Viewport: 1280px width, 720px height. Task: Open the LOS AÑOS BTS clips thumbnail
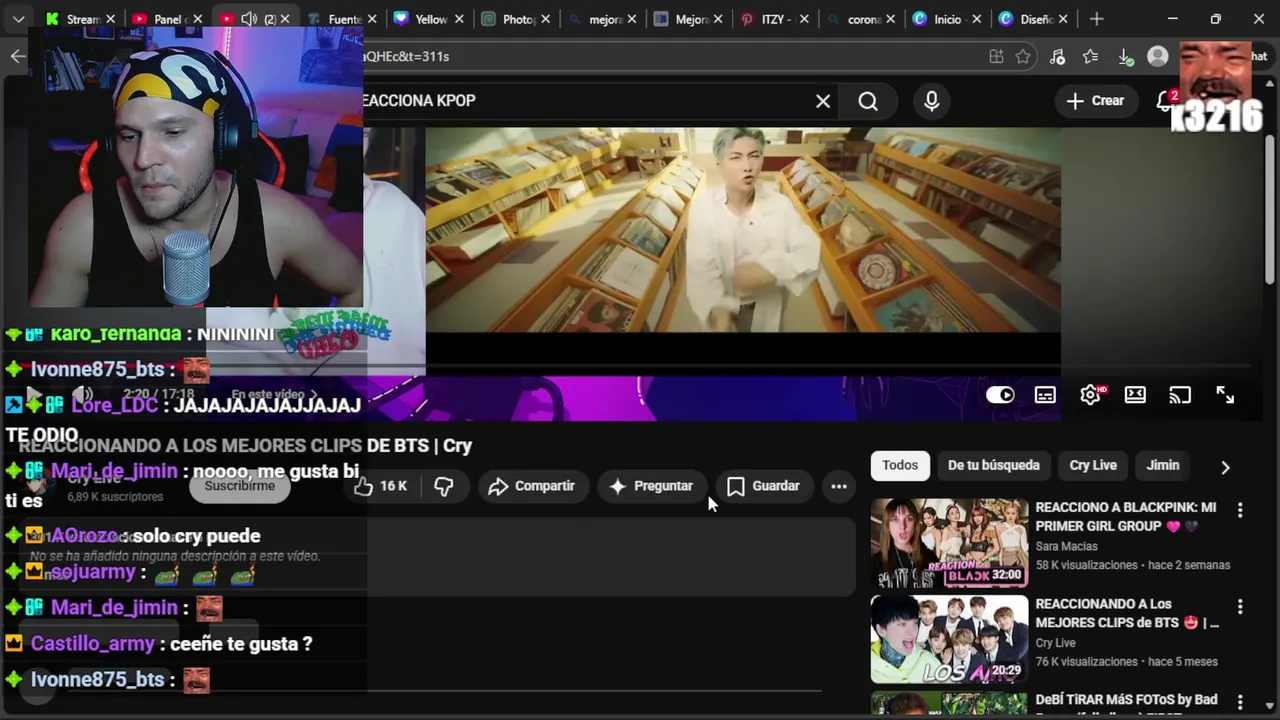(949, 640)
